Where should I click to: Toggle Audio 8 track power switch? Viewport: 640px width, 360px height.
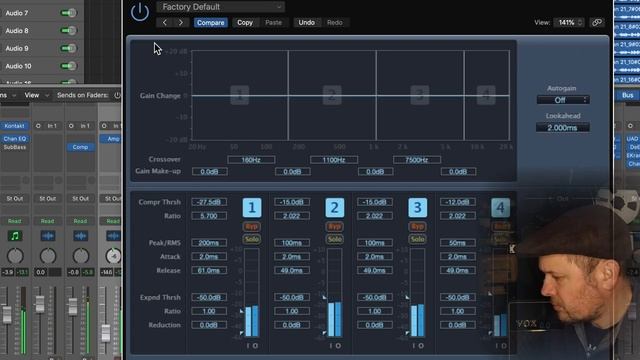coord(68,31)
